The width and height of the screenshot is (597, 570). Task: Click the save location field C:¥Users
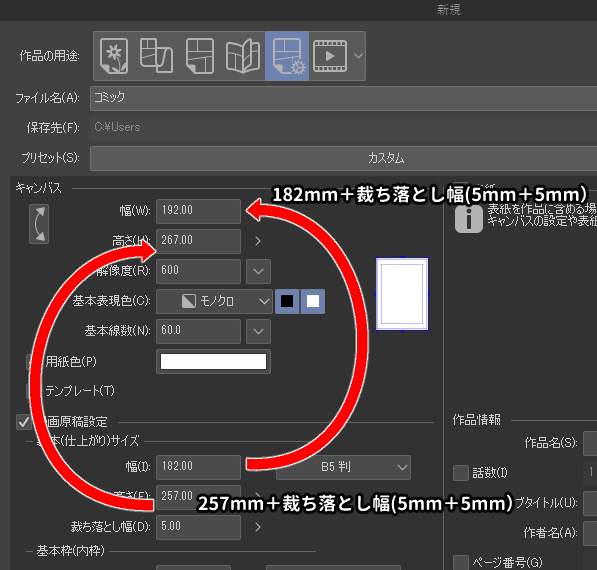point(343,127)
